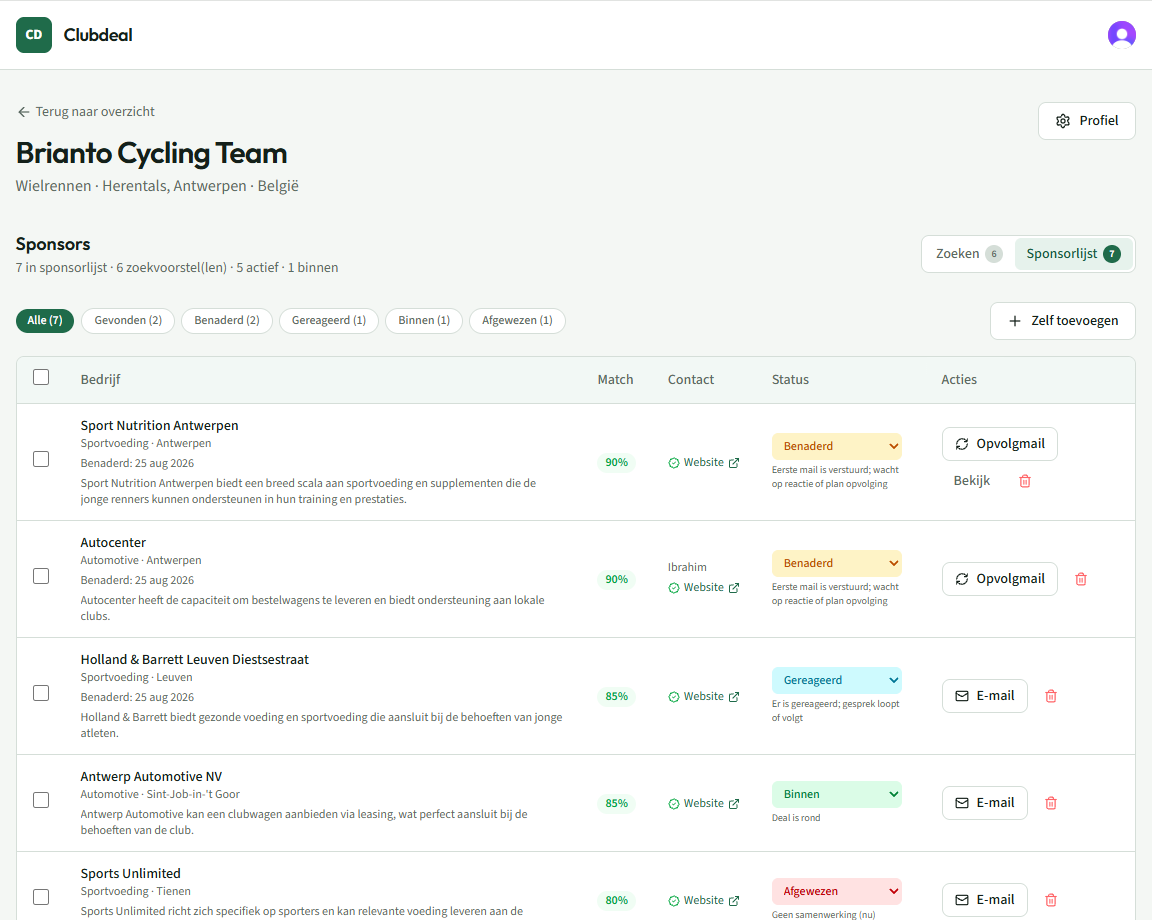Open the Gereageerd status dropdown
The height and width of the screenshot is (920, 1152).
coord(836,680)
